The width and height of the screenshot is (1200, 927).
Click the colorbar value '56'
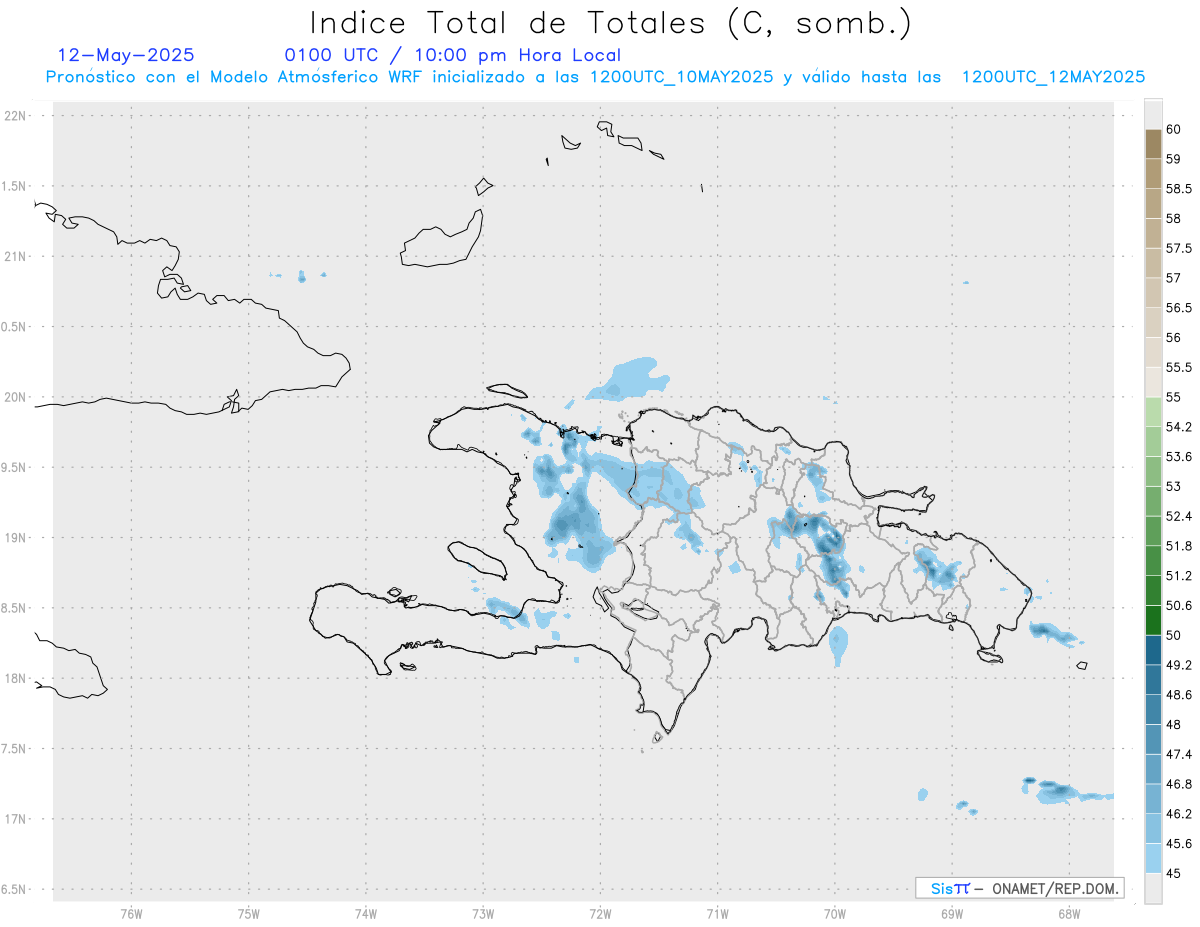click(x=1174, y=338)
